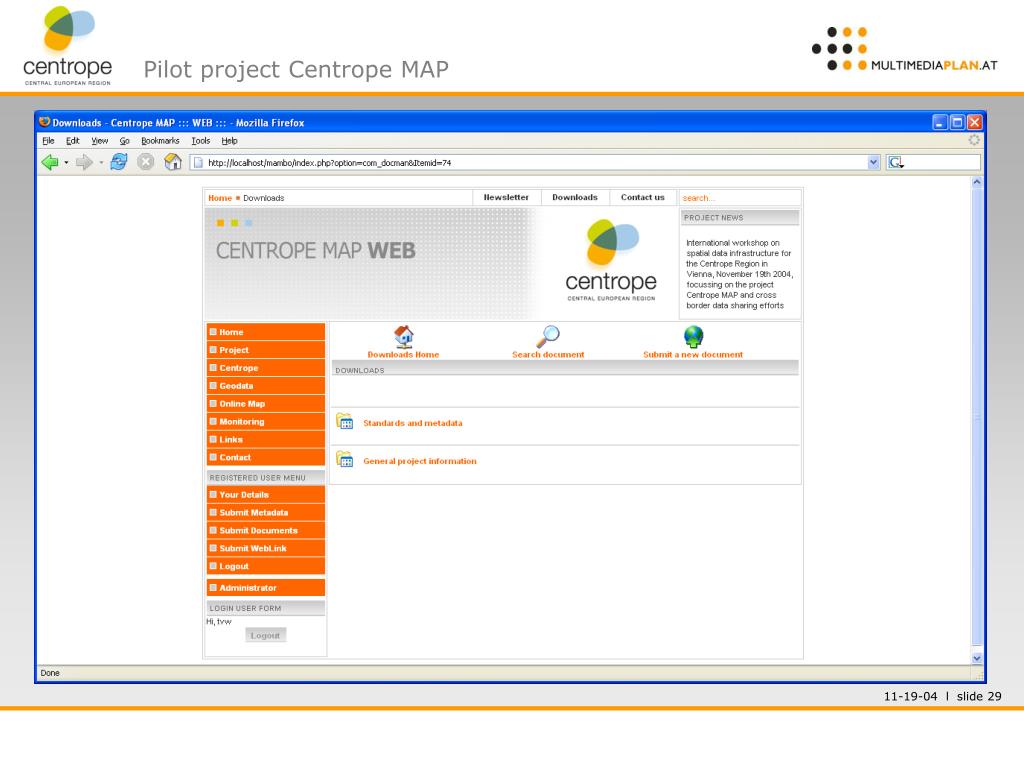Click the Search document magnifier icon
The height and width of the screenshot is (768, 1024).
pos(548,336)
